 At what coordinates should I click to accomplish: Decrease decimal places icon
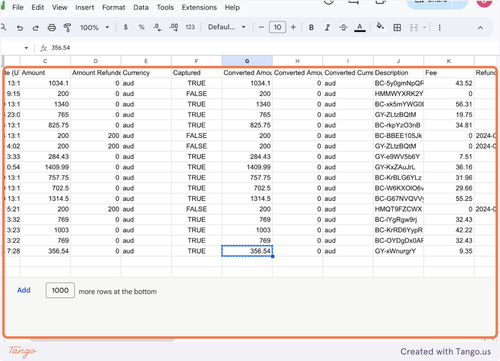click(157, 27)
